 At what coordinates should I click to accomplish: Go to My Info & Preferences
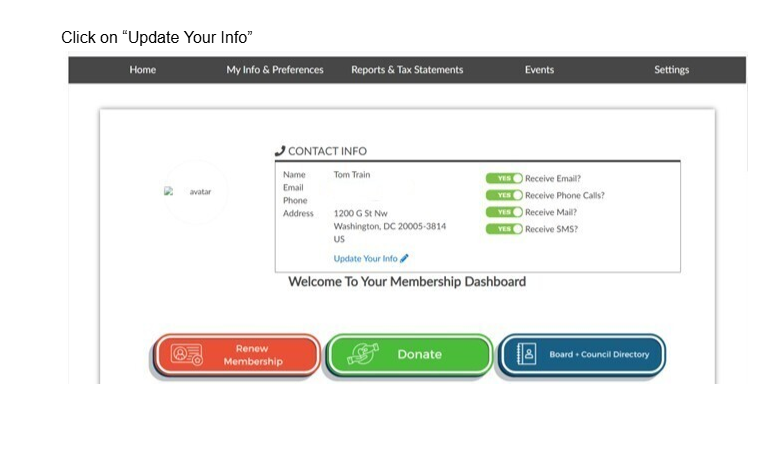click(x=275, y=70)
